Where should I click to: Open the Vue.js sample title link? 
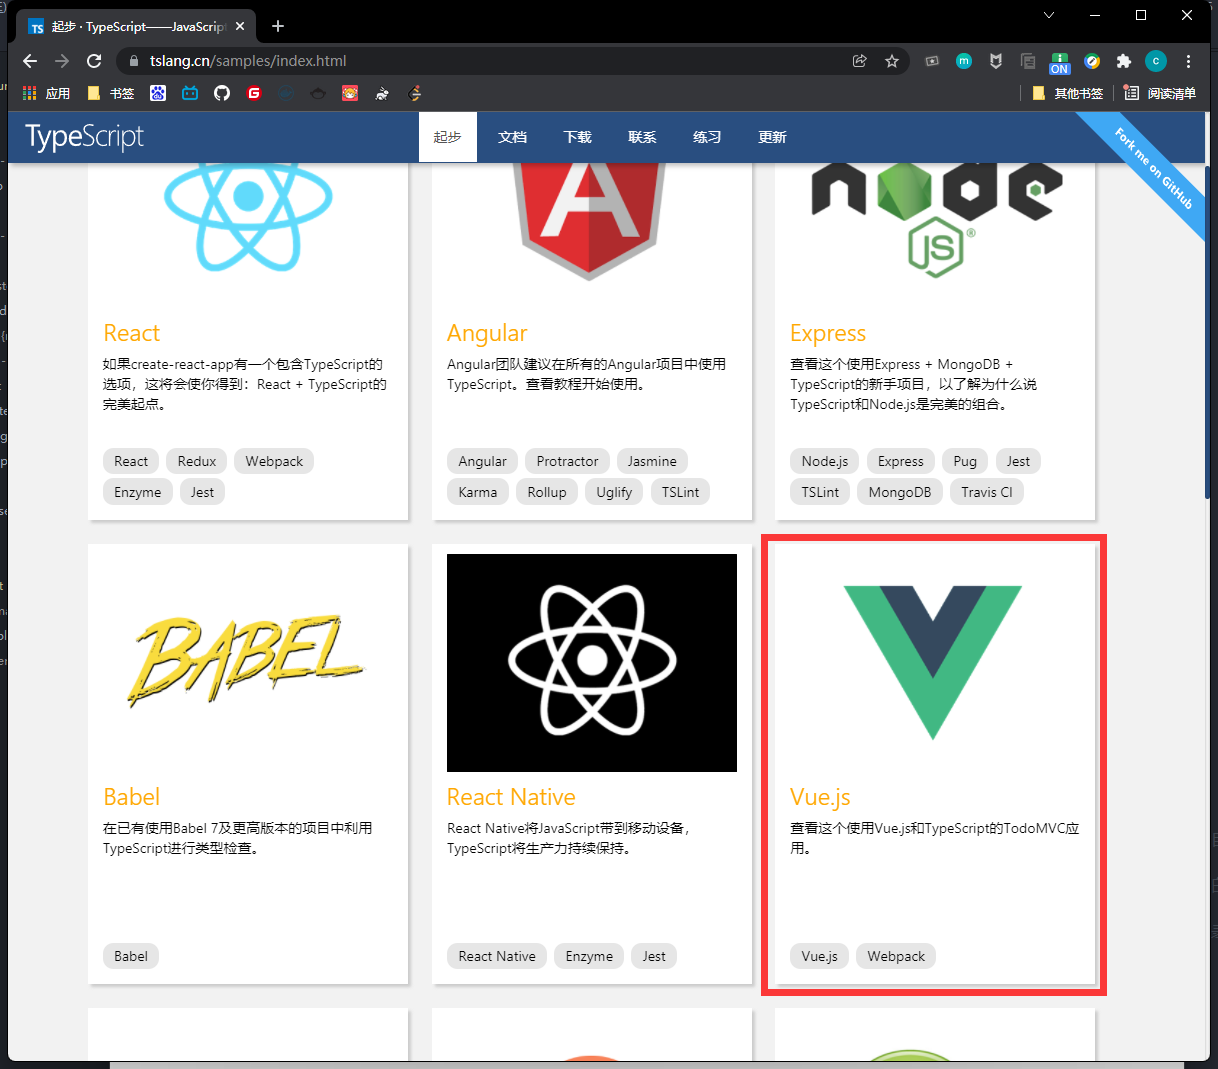coord(820,797)
